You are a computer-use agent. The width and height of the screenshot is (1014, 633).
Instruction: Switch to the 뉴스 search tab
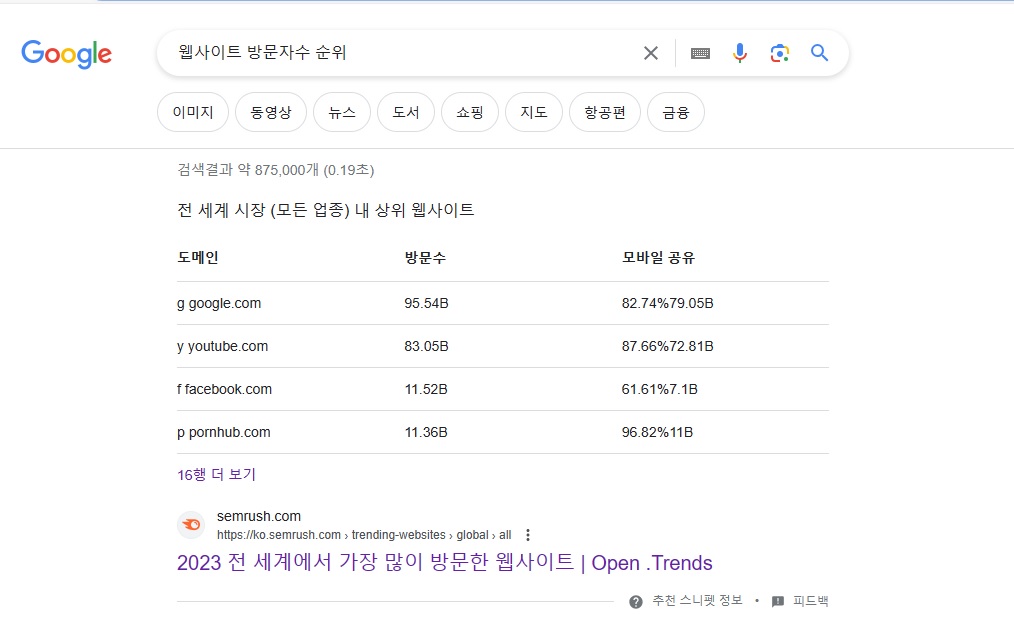[341, 112]
